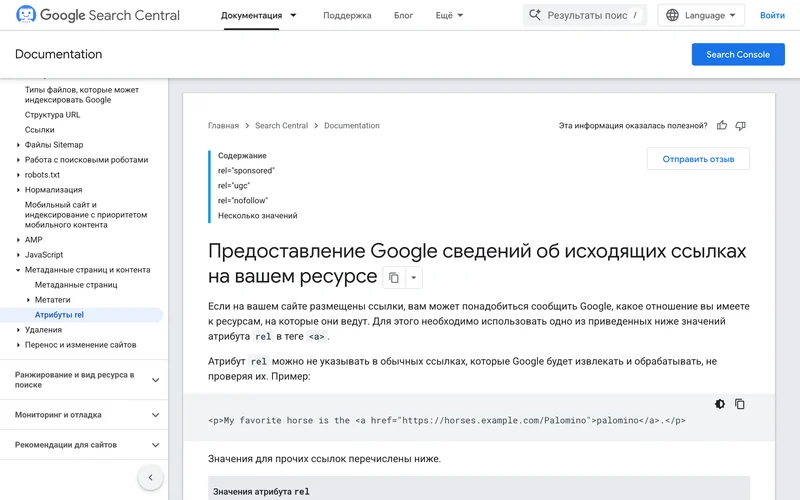The height and width of the screenshot is (500, 800).
Task: Open dropdown arrow next to Документация
Action: pos(293,15)
